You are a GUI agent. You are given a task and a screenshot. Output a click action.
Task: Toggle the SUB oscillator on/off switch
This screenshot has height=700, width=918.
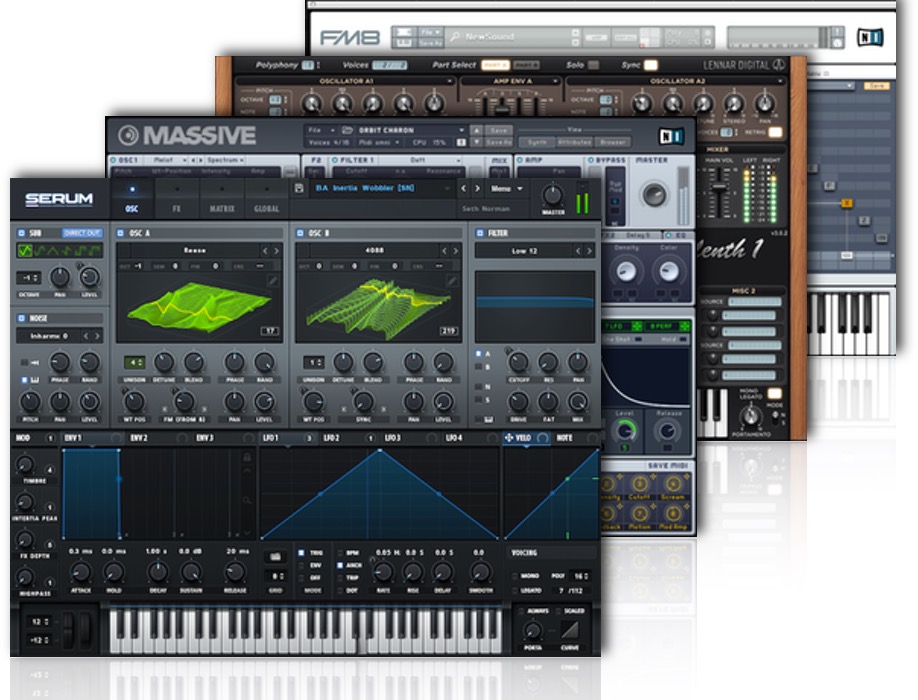tap(22, 232)
